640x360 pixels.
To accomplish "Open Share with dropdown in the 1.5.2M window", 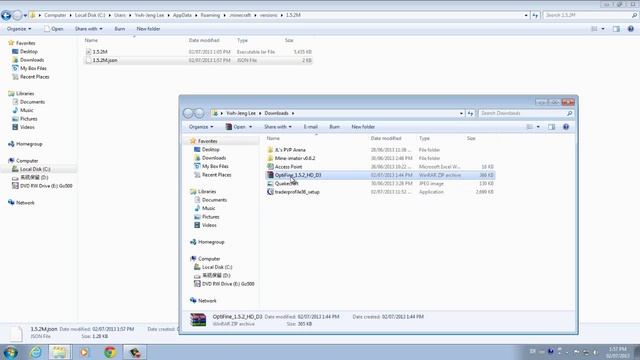I will coord(88,29).
